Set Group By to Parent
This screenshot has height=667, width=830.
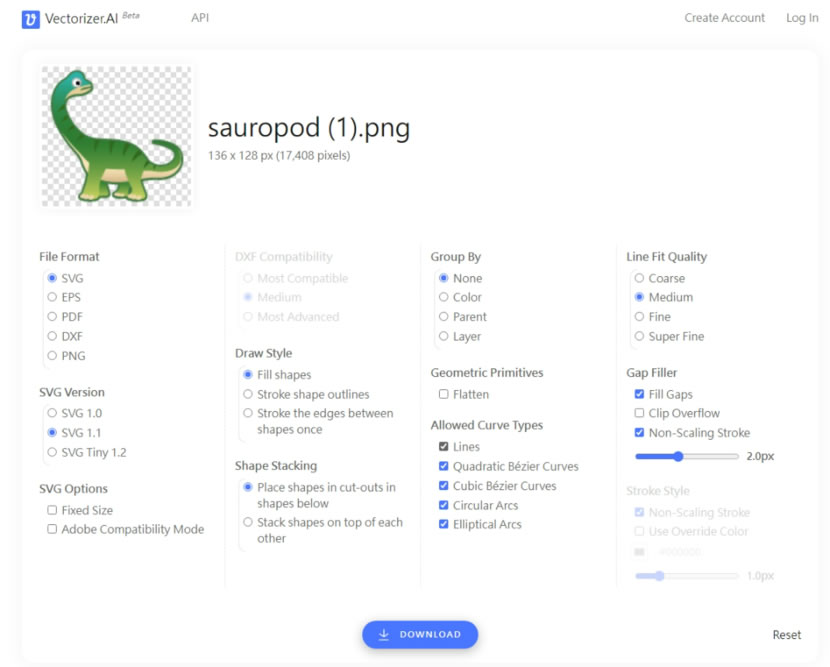[444, 317]
